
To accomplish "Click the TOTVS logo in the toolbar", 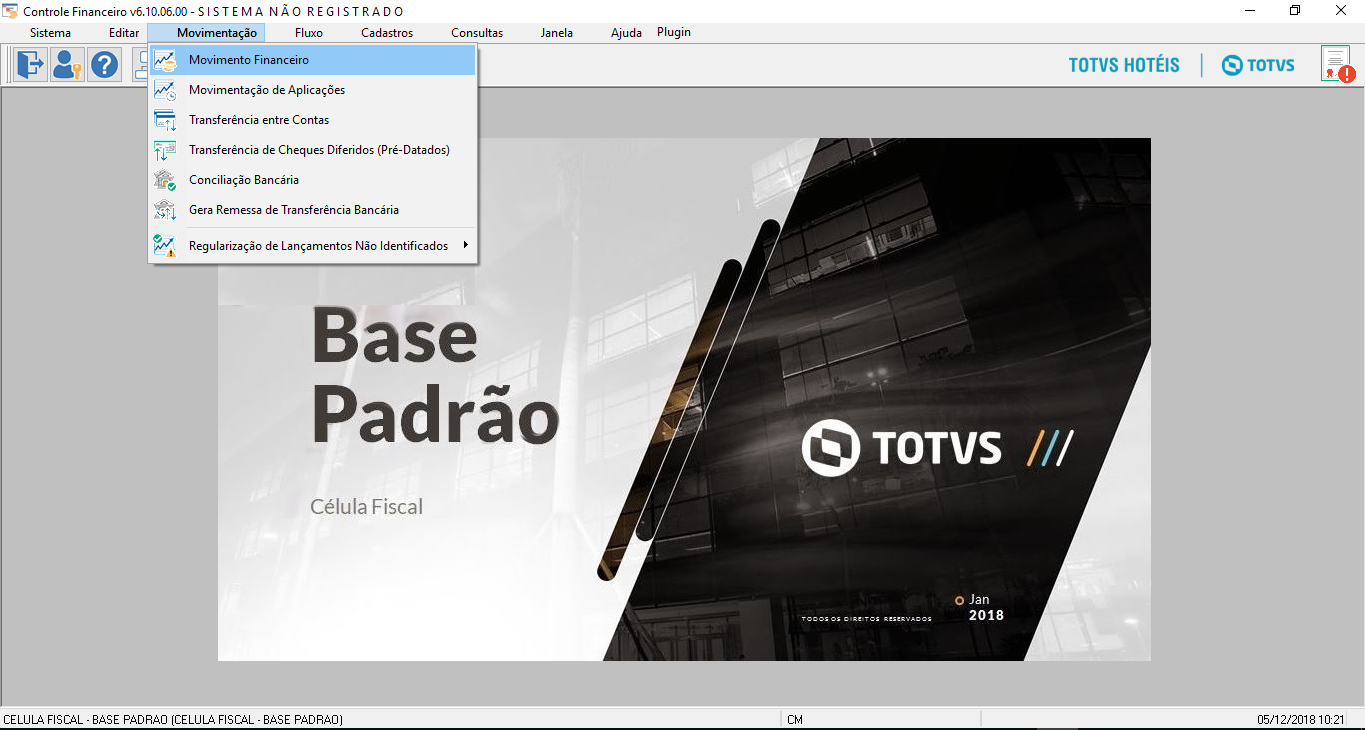I will 1258,65.
